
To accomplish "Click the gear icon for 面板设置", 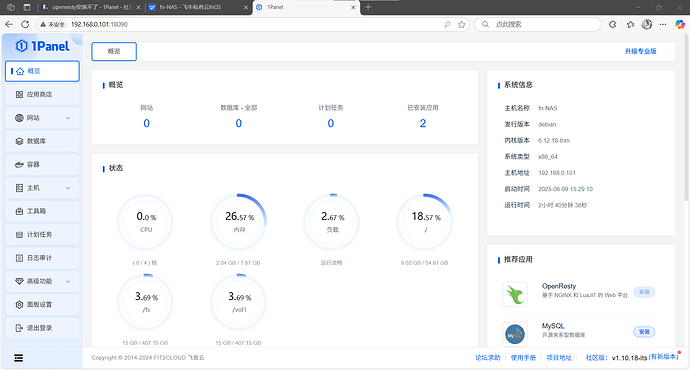I will coord(19,304).
